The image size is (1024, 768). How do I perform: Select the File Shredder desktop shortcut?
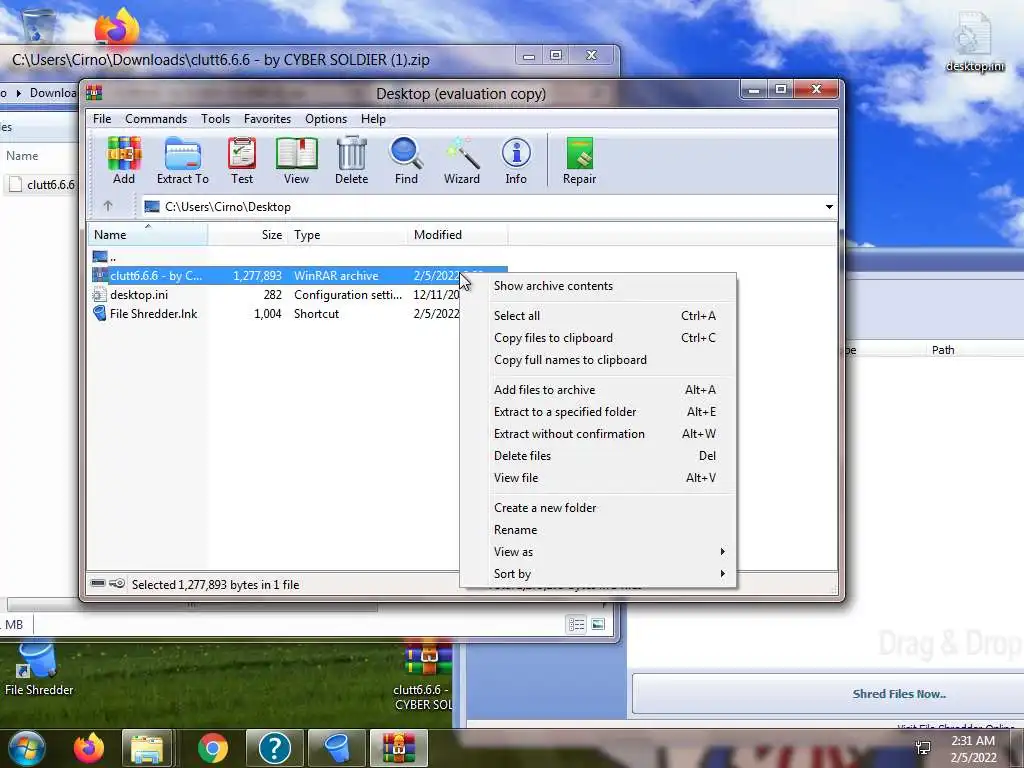pos(39,669)
